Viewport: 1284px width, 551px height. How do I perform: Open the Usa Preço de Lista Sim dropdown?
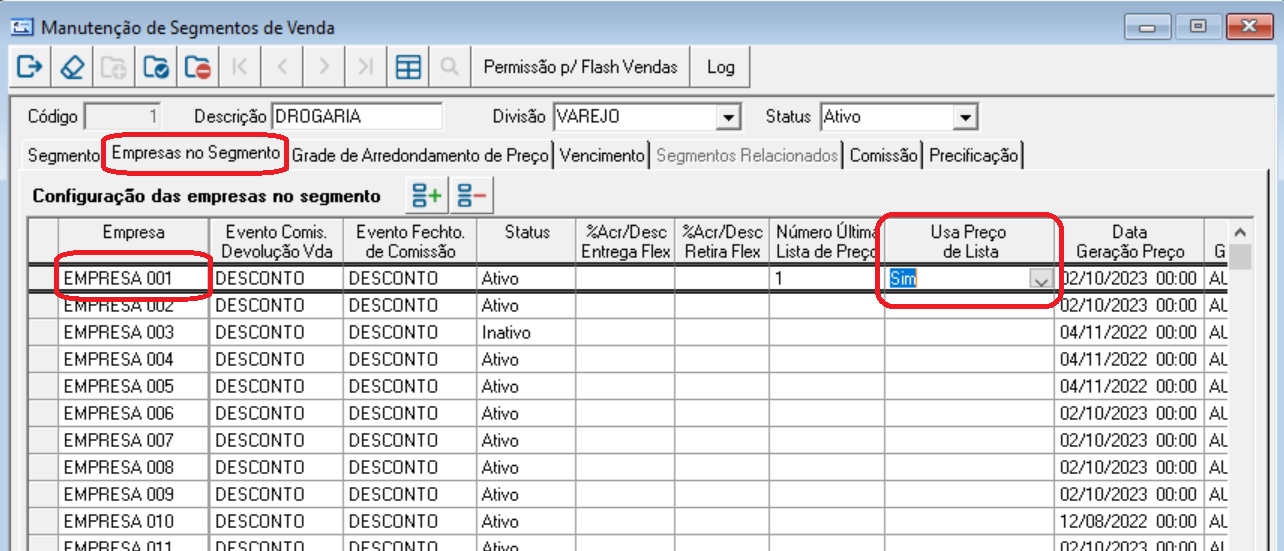(x=1041, y=280)
